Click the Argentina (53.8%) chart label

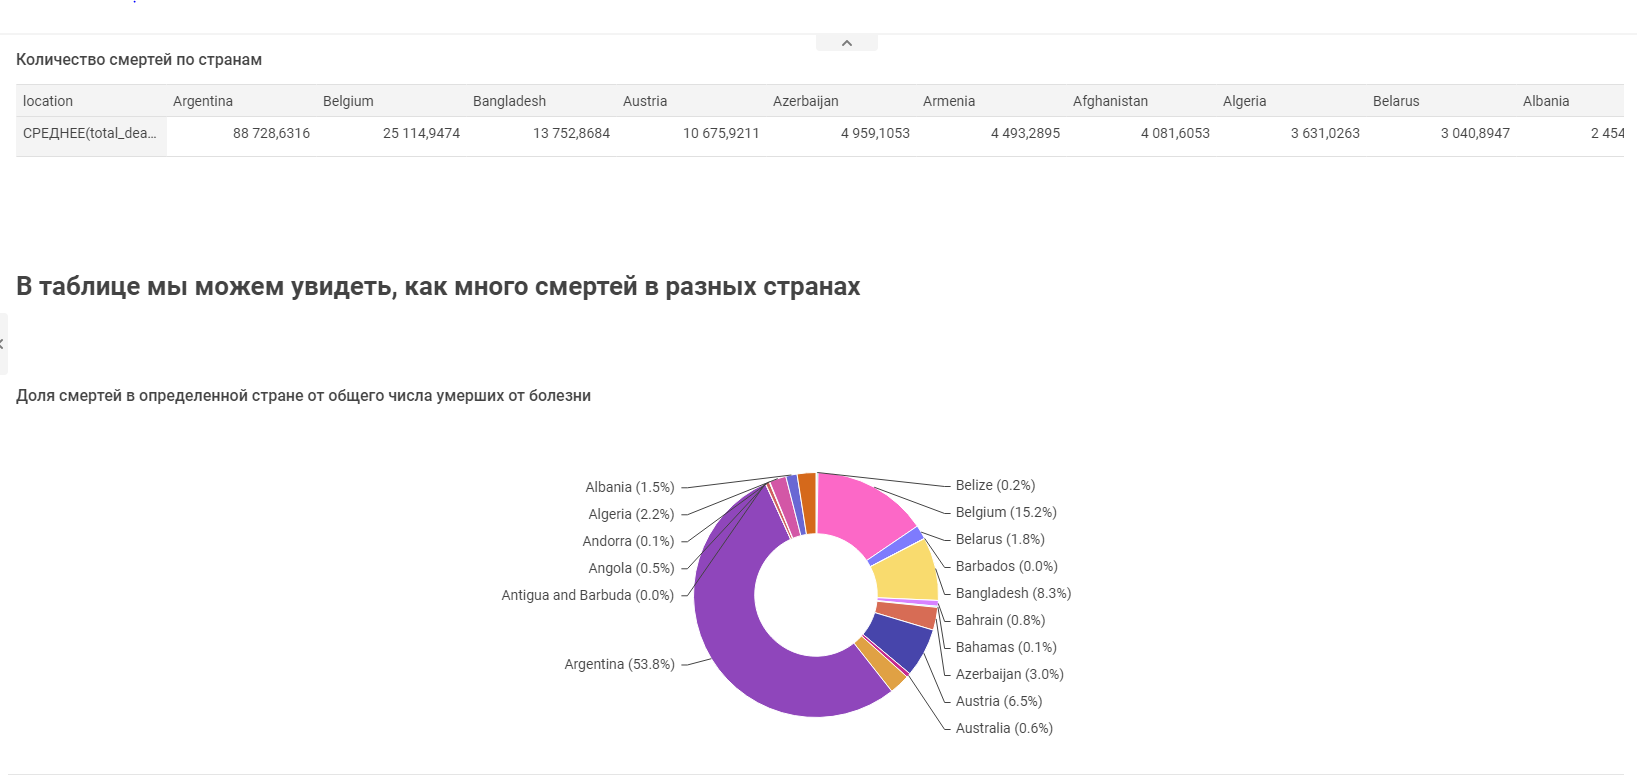click(619, 664)
